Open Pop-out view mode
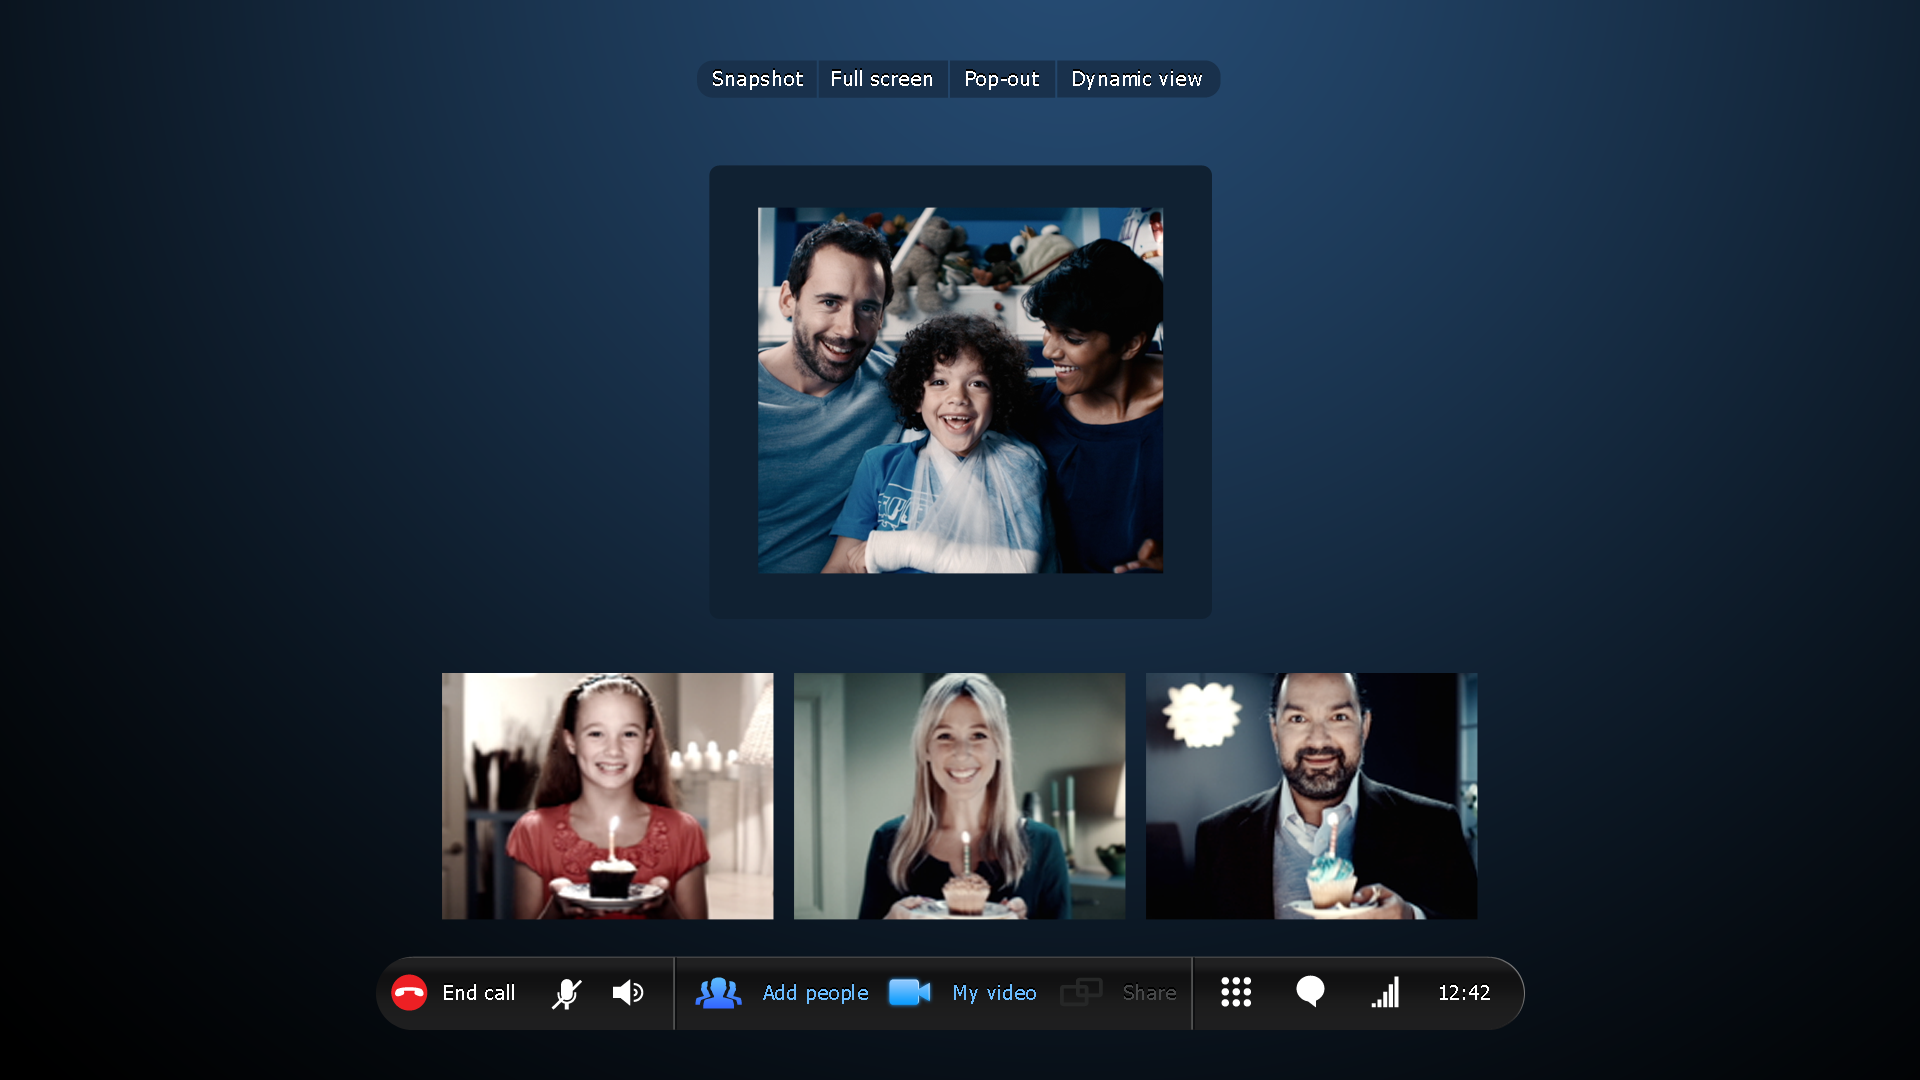Screen dimensions: 1920x1080 pyautogui.click(x=1000, y=78)
